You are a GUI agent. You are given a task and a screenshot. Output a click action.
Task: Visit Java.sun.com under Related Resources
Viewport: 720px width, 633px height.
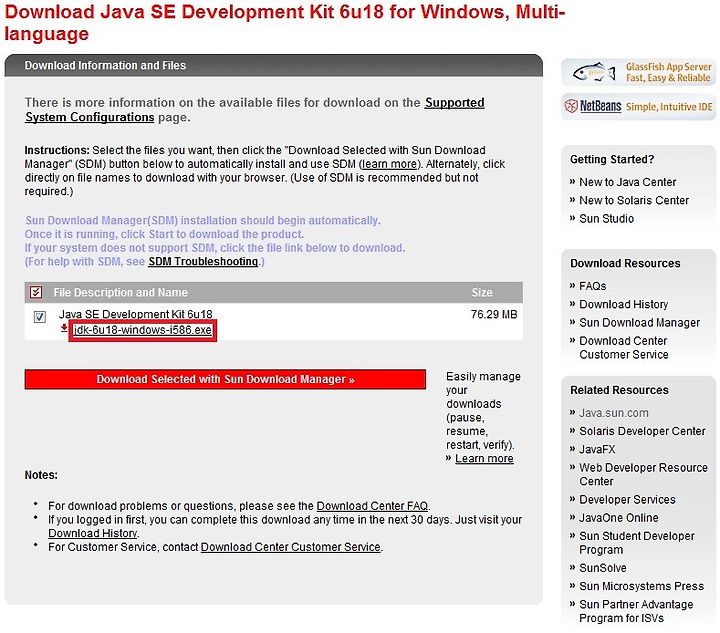pyautogui.click(x=613, y=413)
